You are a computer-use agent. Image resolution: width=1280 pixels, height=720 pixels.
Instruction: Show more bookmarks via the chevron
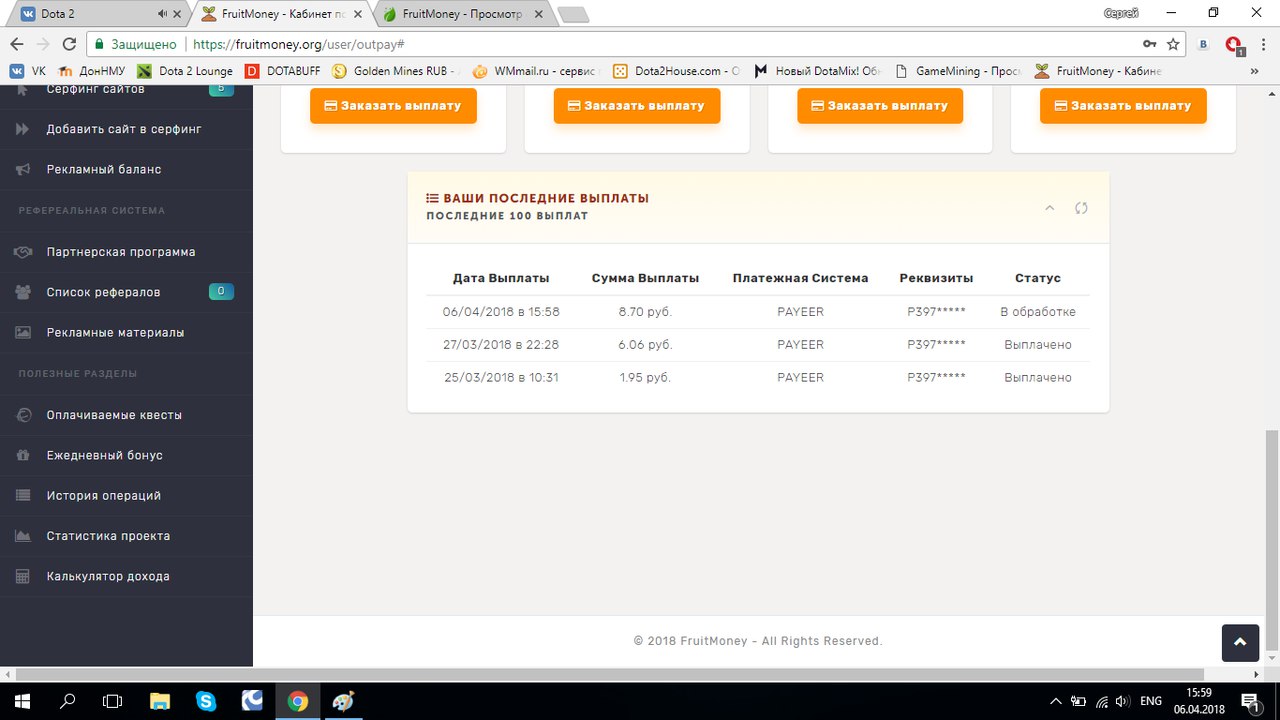[1254, 71]
